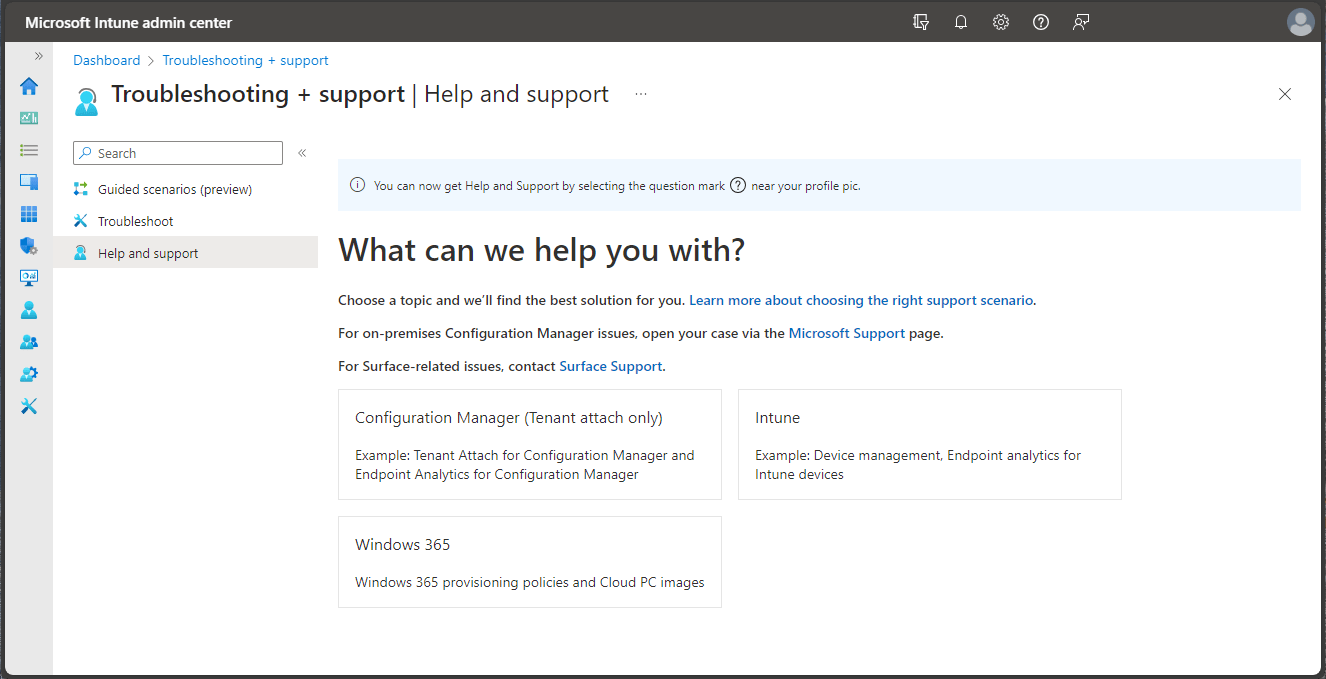
Task: Open the Surface Support link
Action: pyautogui.click(x=610, y=366)
